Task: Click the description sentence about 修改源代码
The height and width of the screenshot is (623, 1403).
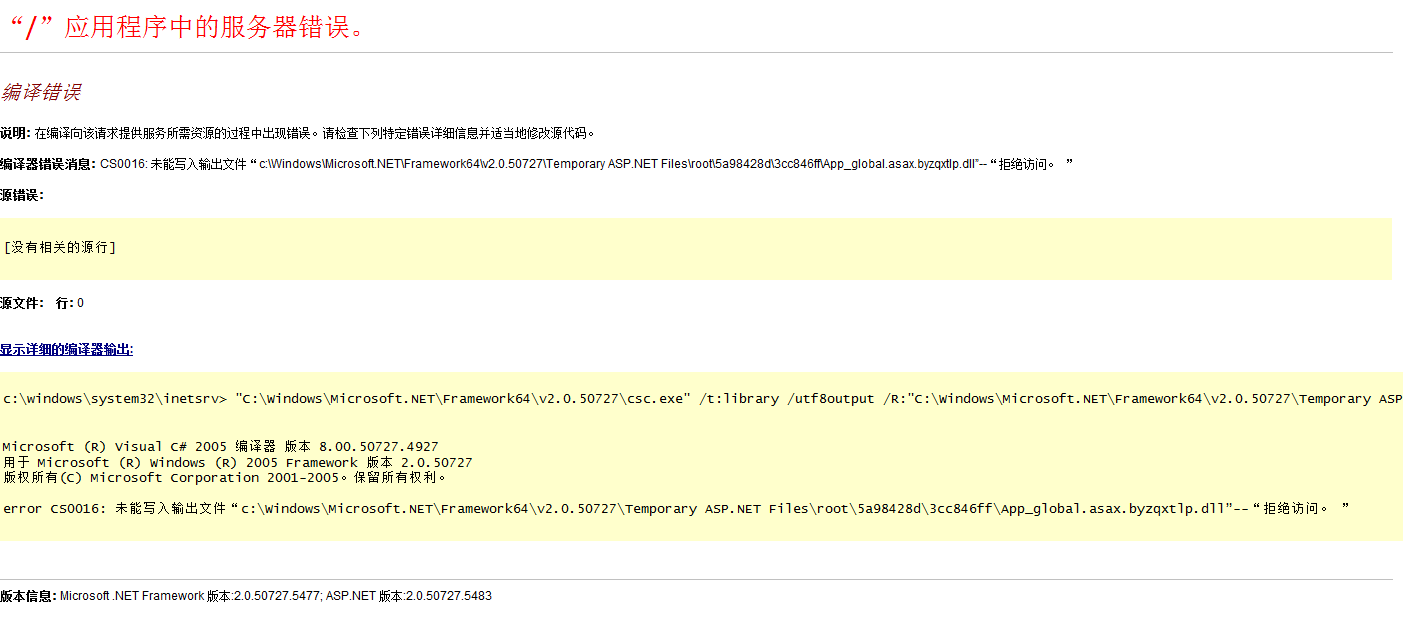Action: [315, 133]
